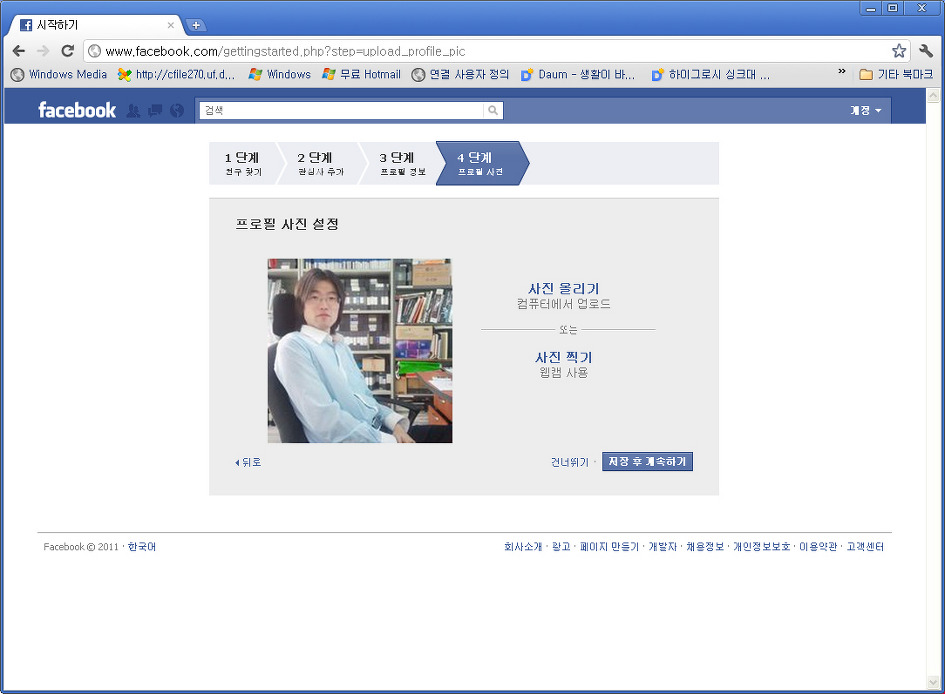Click 한국어 language link
945x694 pixels.
142,546
